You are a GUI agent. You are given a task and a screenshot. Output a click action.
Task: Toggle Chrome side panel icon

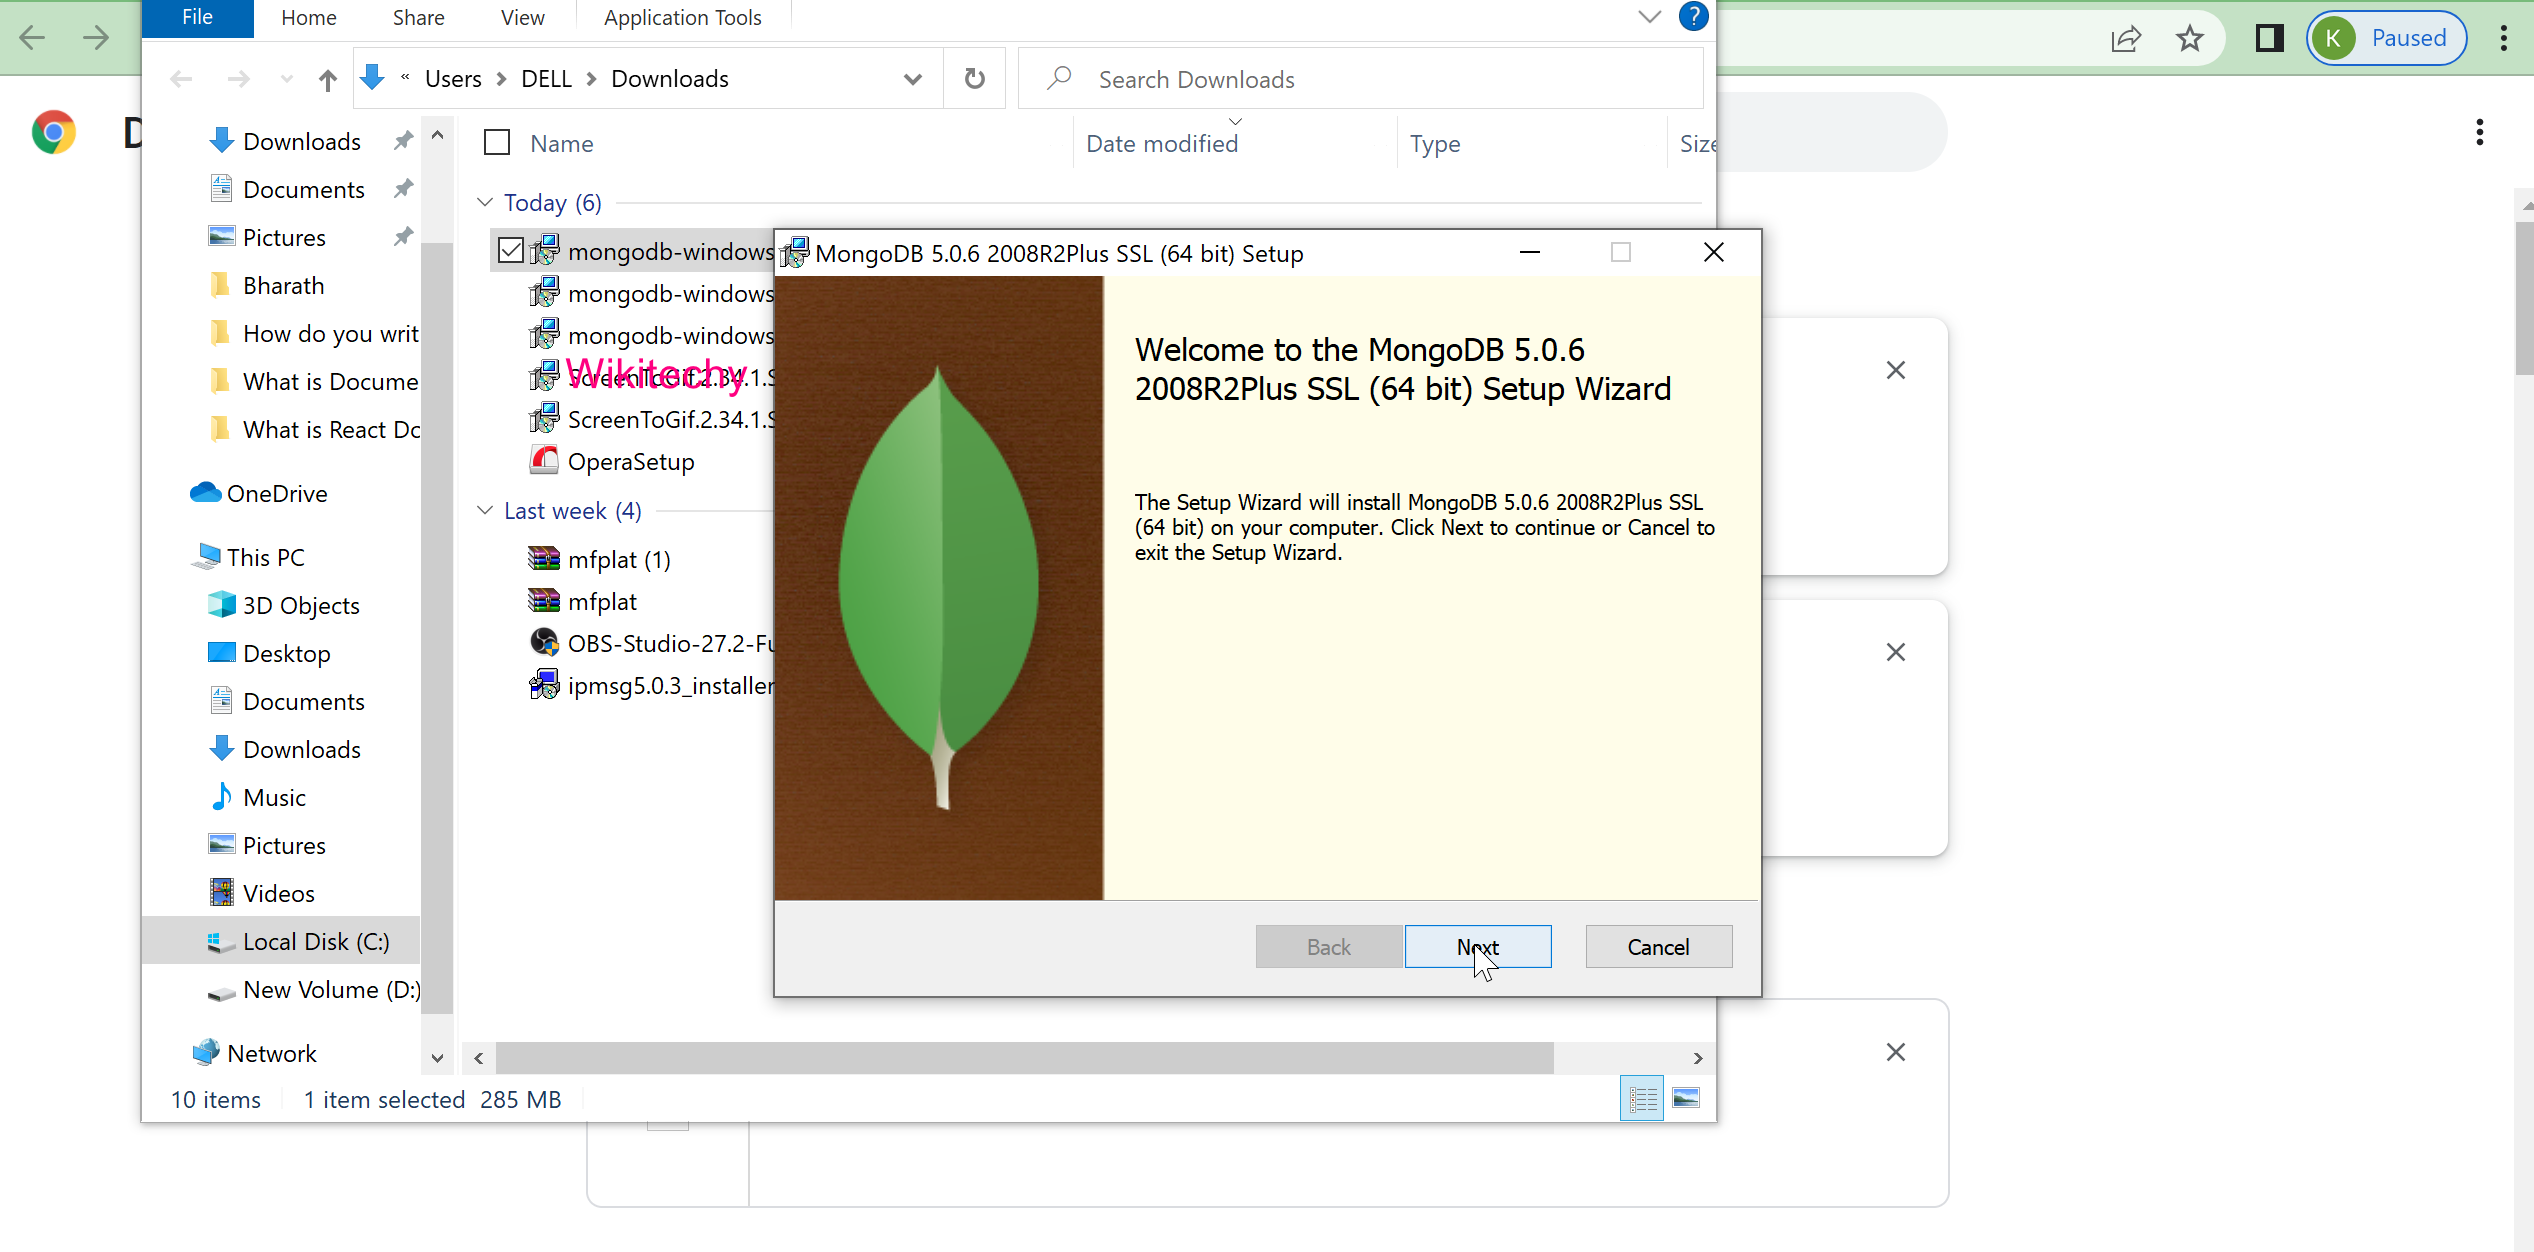tap(2269, 38)
